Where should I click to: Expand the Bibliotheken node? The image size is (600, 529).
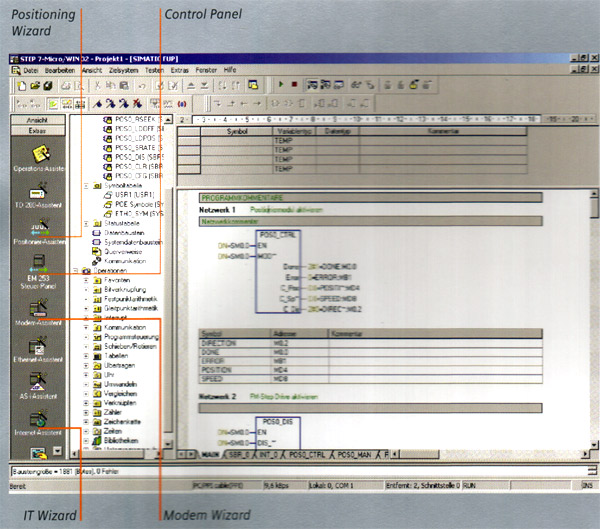pos(86,441)
